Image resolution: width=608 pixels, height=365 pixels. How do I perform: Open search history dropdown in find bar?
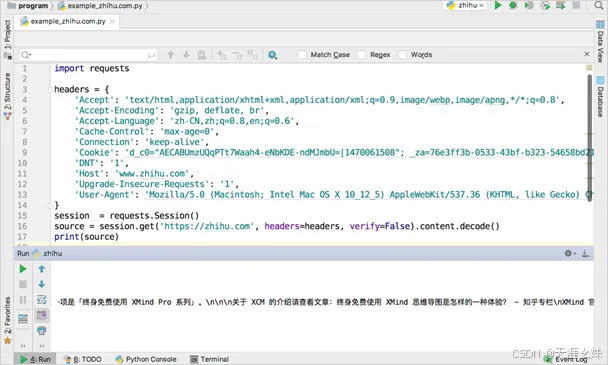click(26, 55)
